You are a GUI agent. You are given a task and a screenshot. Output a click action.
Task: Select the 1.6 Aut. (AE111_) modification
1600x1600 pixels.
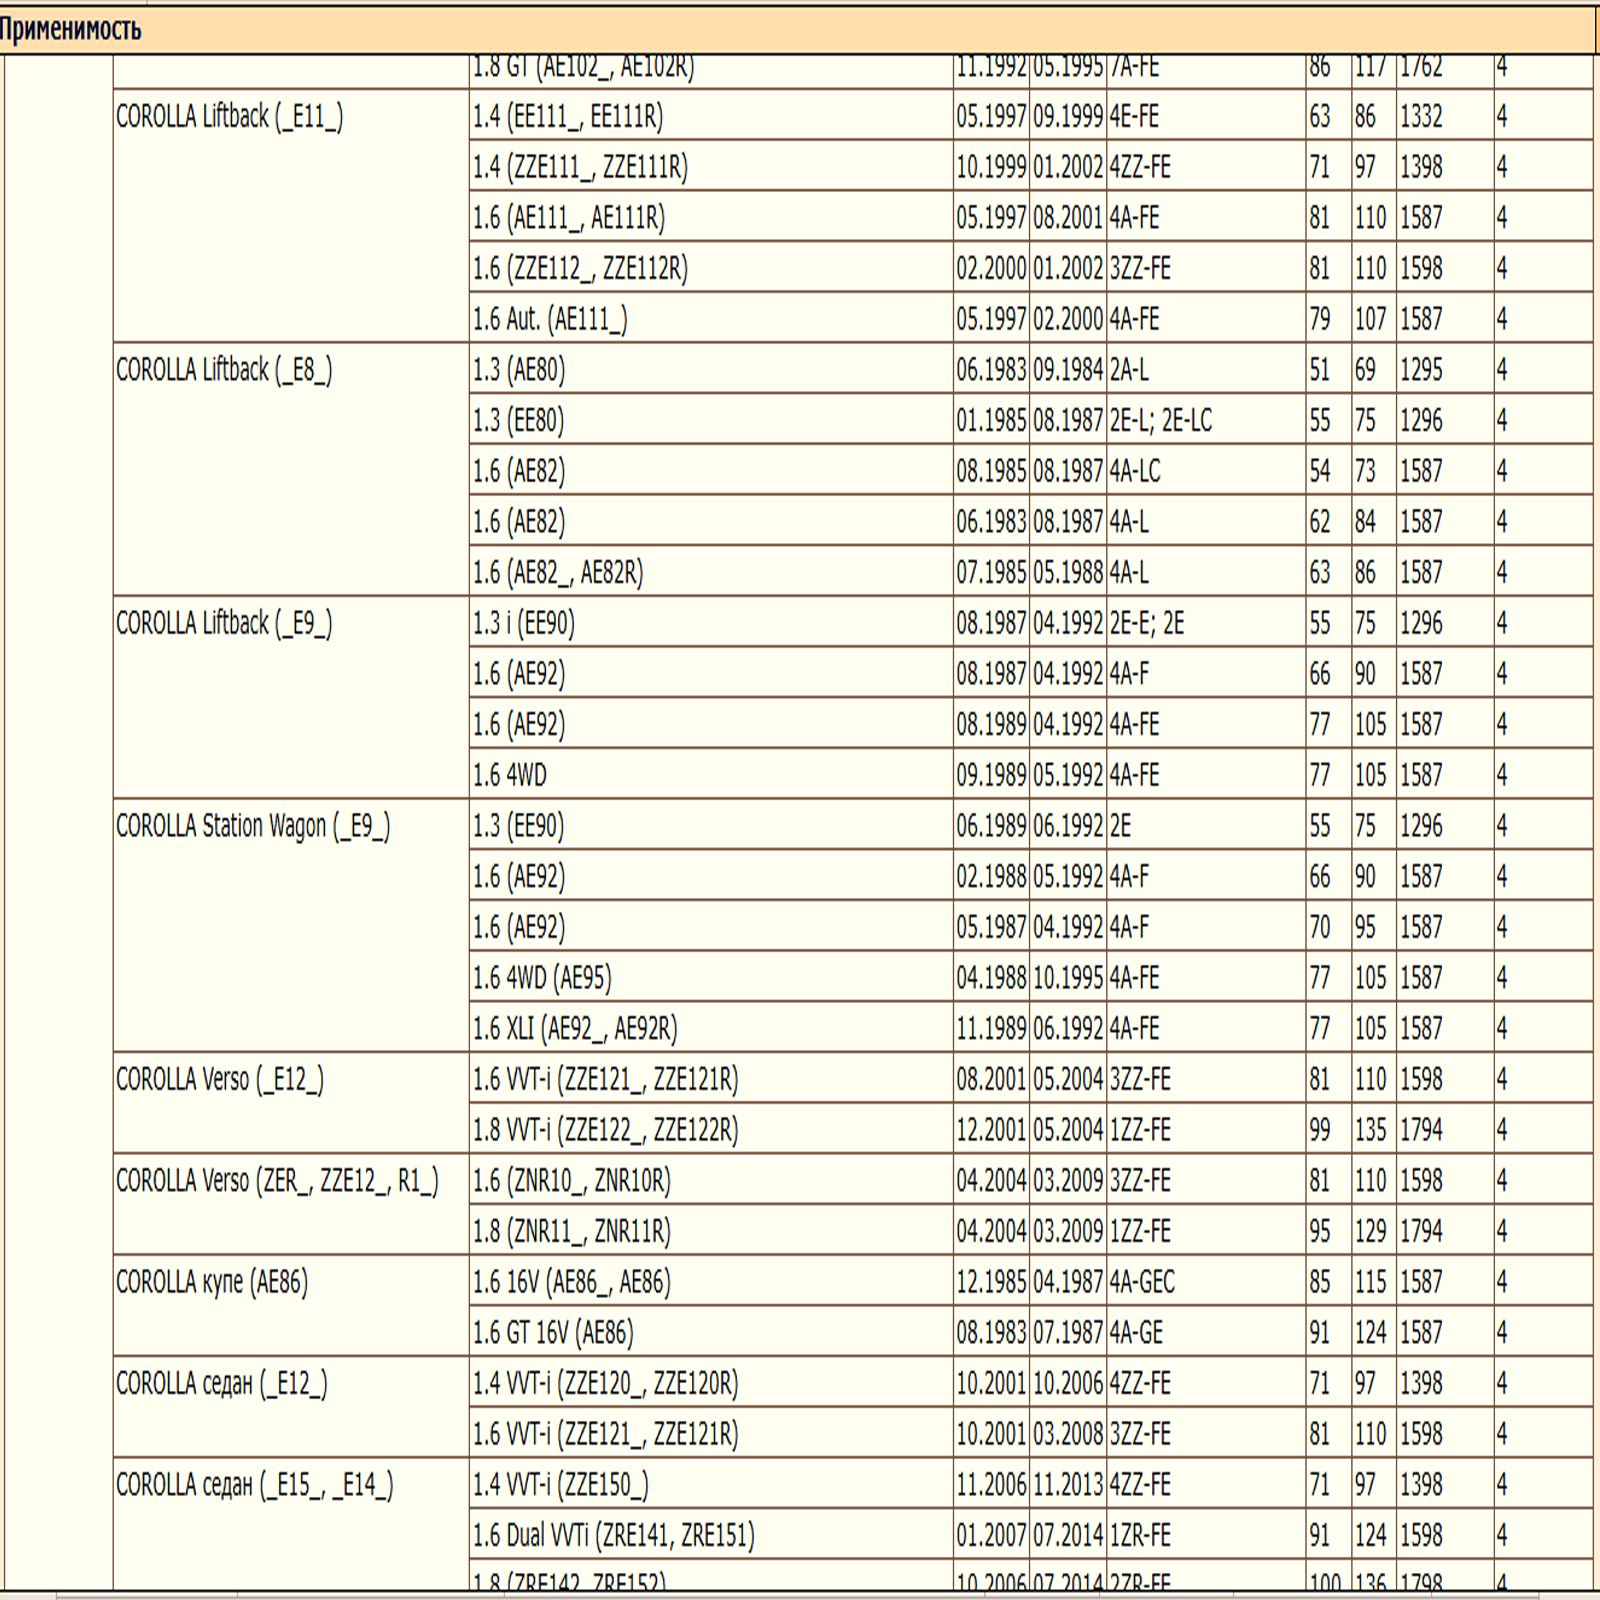pos(550,320)
